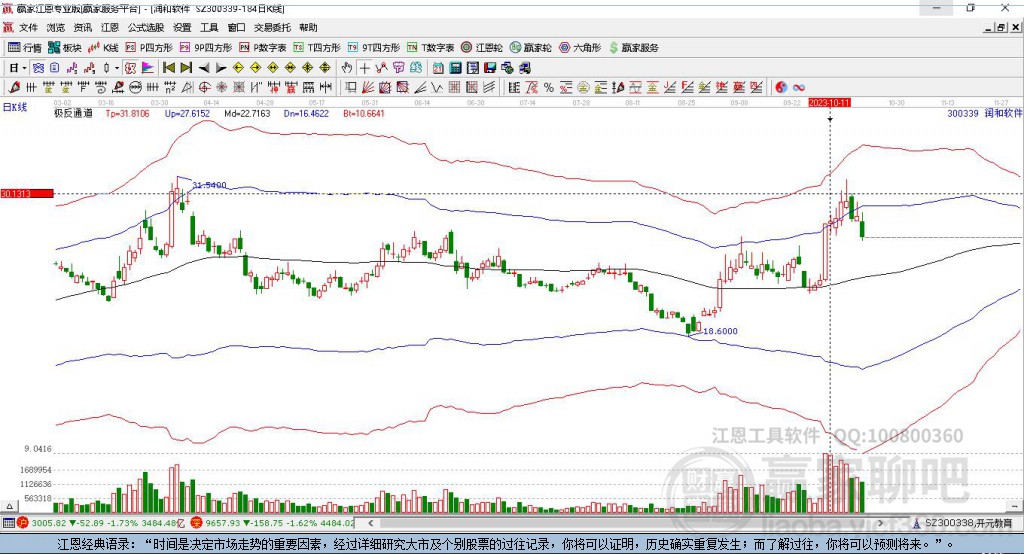Select the hand pan tool
The width and height of the screenshot is (1024, 554).
tap(347, 68)
